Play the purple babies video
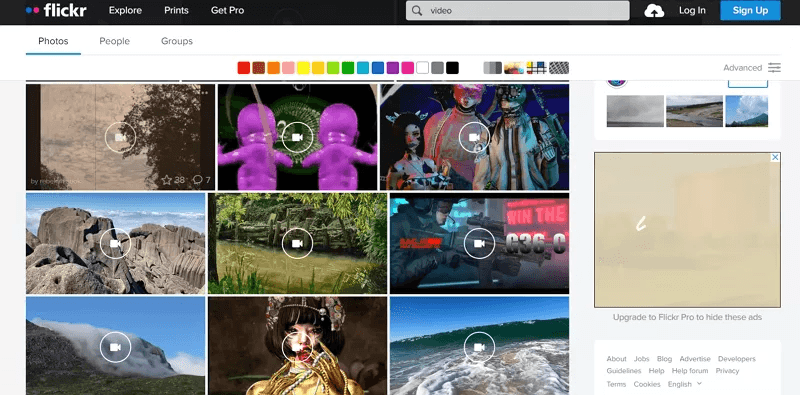The width and height of the screenshot is (800, 395). (x=297, y=137)
